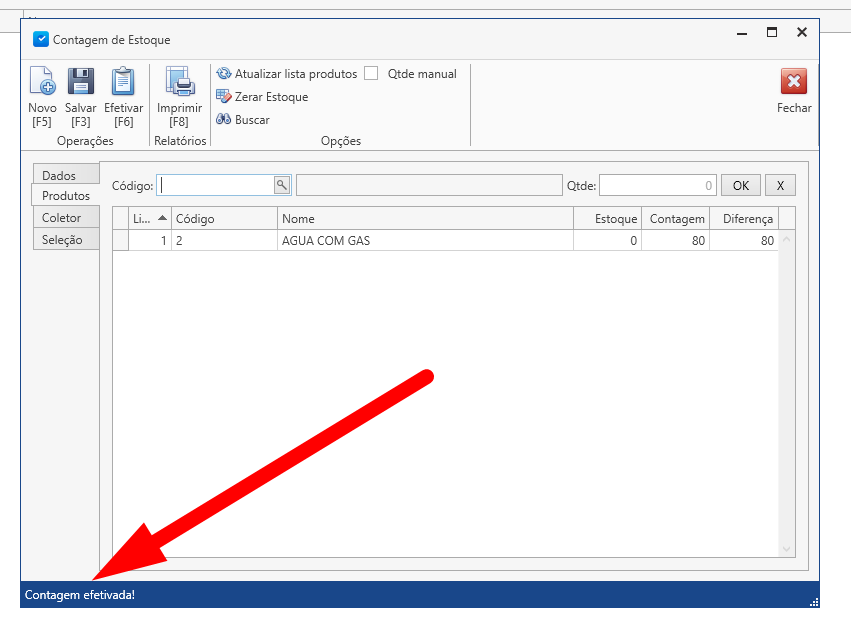Close the form using red Fechar icon
The image size is (851, 643).
pos(794,83)
